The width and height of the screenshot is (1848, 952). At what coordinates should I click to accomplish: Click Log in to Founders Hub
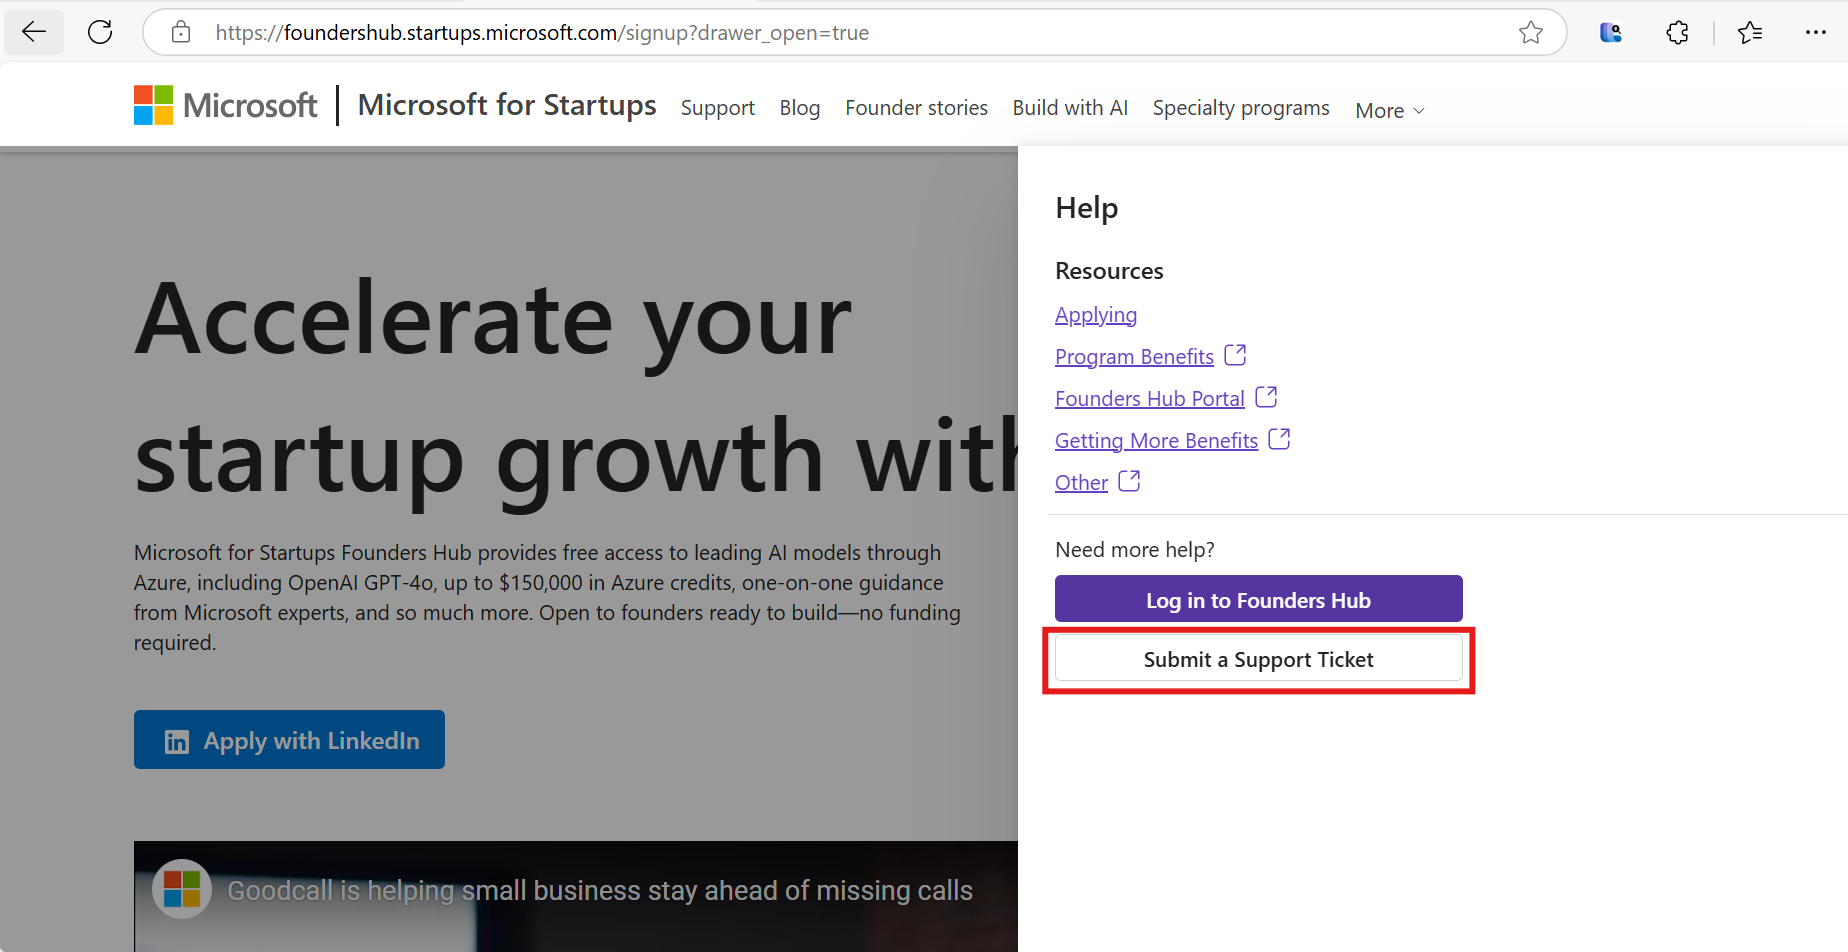(x=1258, y=599)
